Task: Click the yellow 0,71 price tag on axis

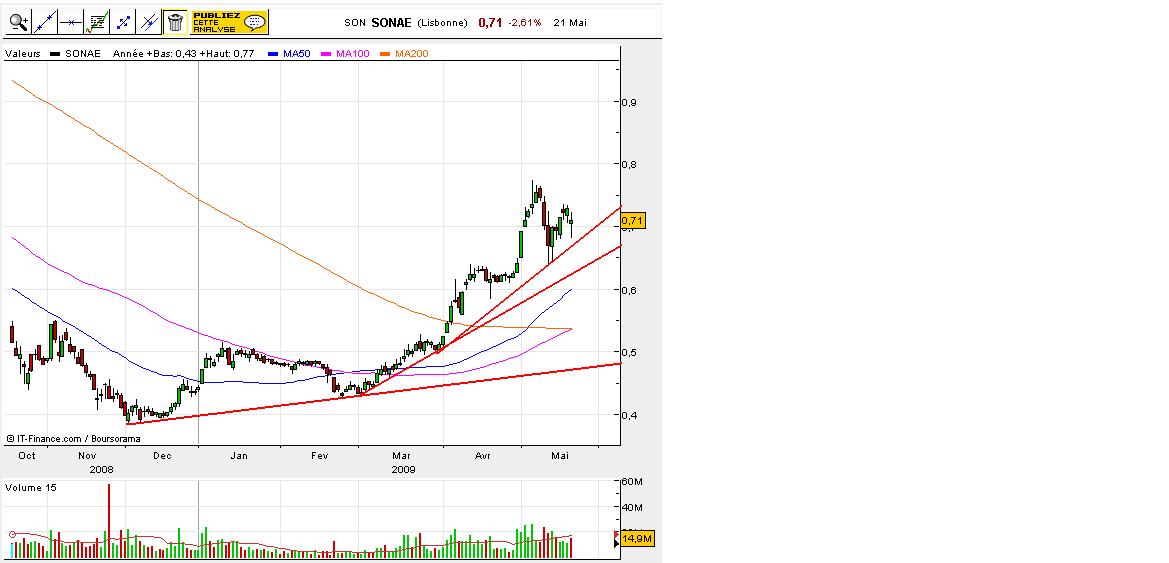Action: pos(632,220)
